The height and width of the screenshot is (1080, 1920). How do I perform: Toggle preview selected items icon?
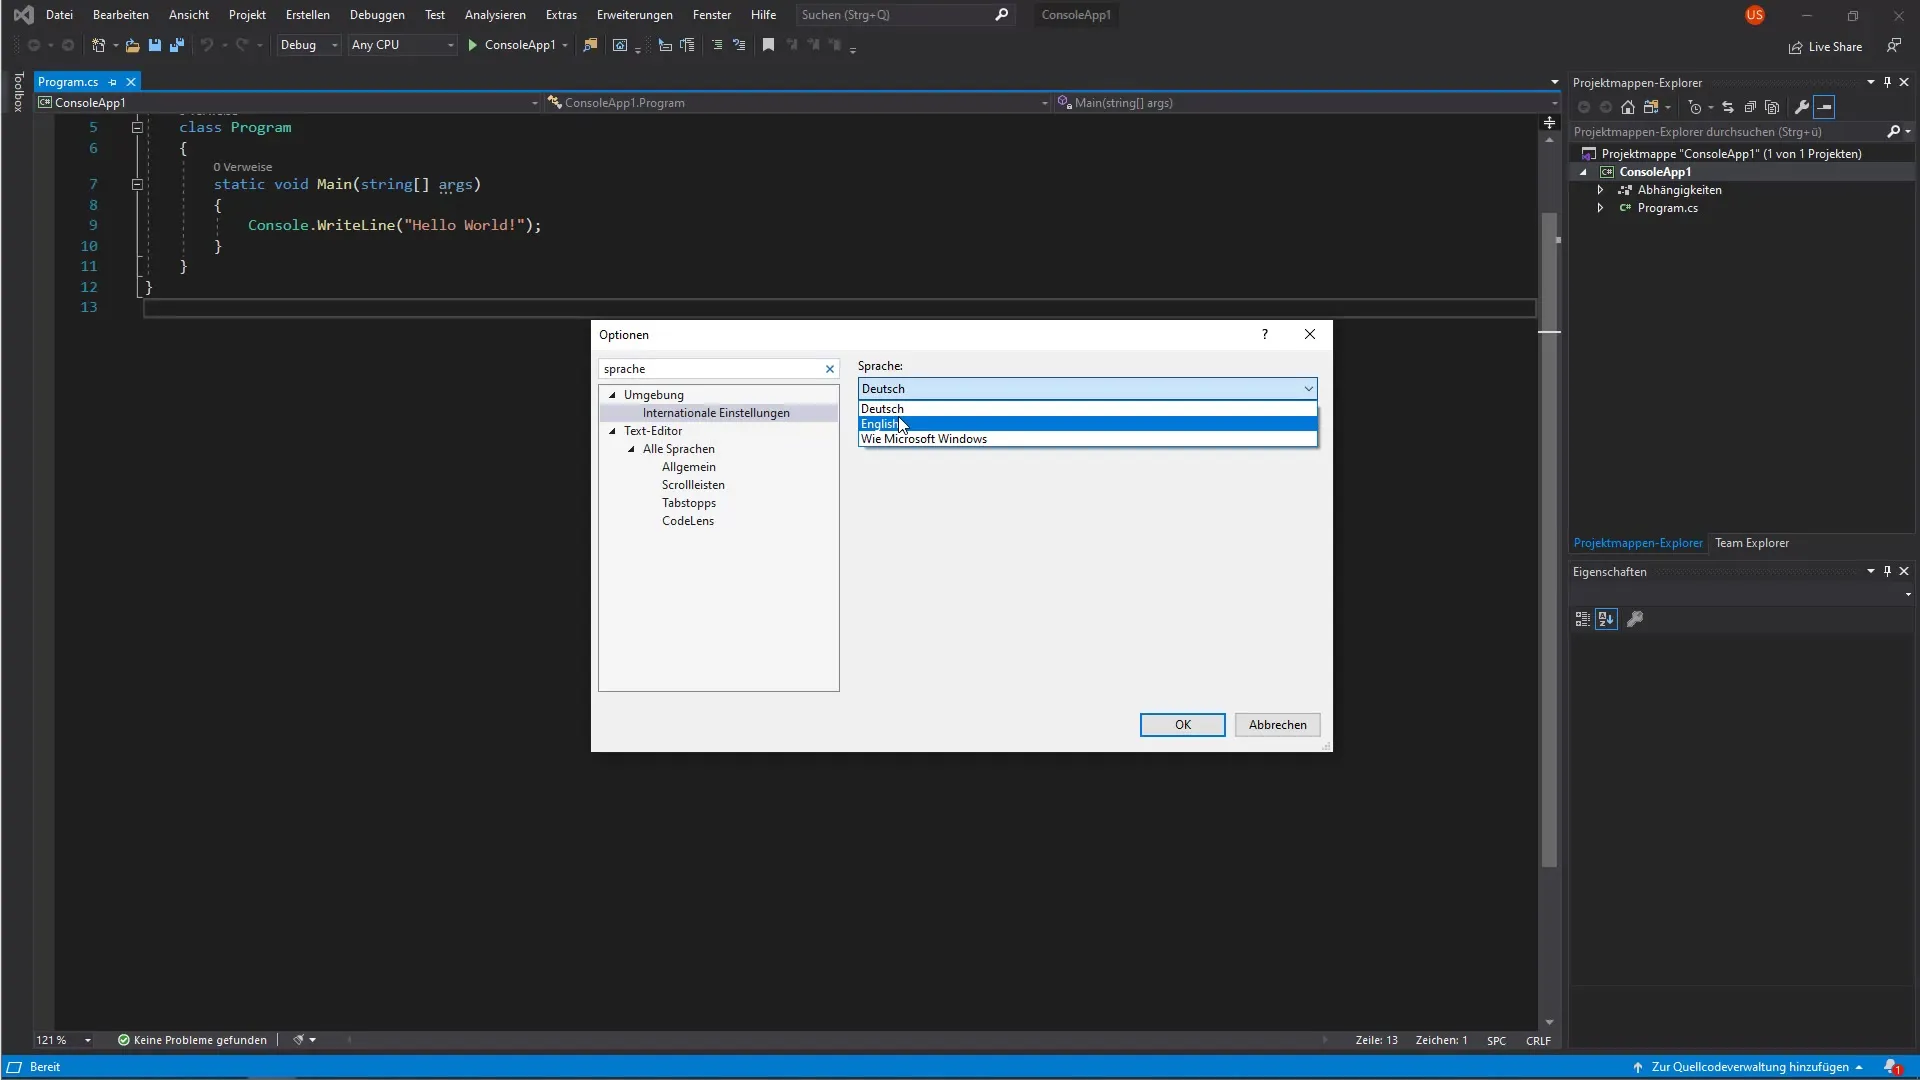click(x=1825, y=107)
